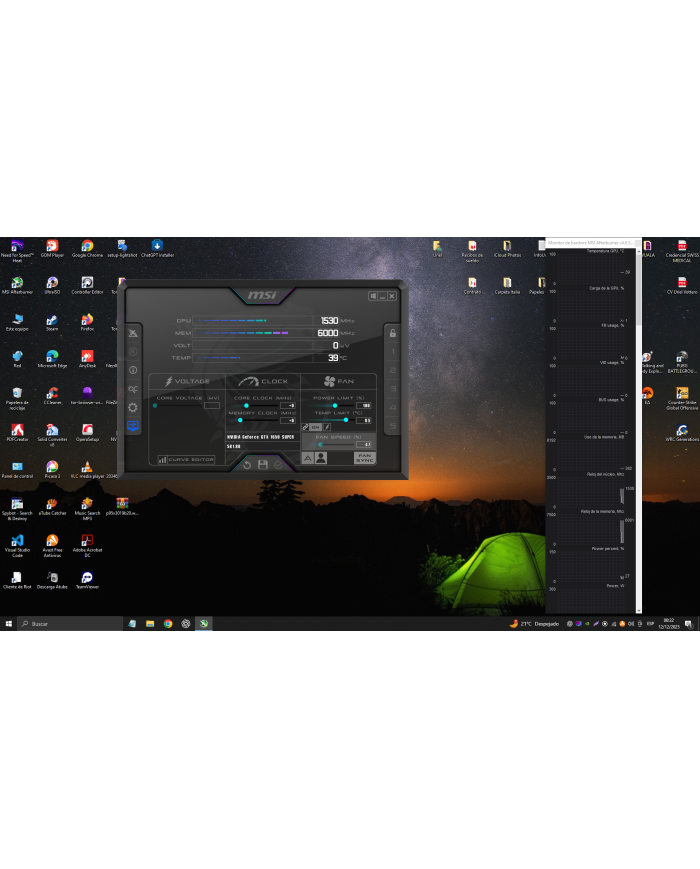Apply settings with the checkmark icon
The height and width of the screenshot is (869, 700).
278,465
